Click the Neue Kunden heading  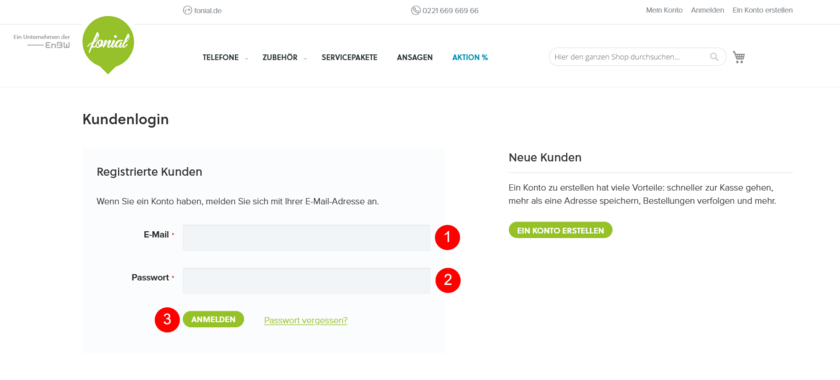tap(545, 158)
